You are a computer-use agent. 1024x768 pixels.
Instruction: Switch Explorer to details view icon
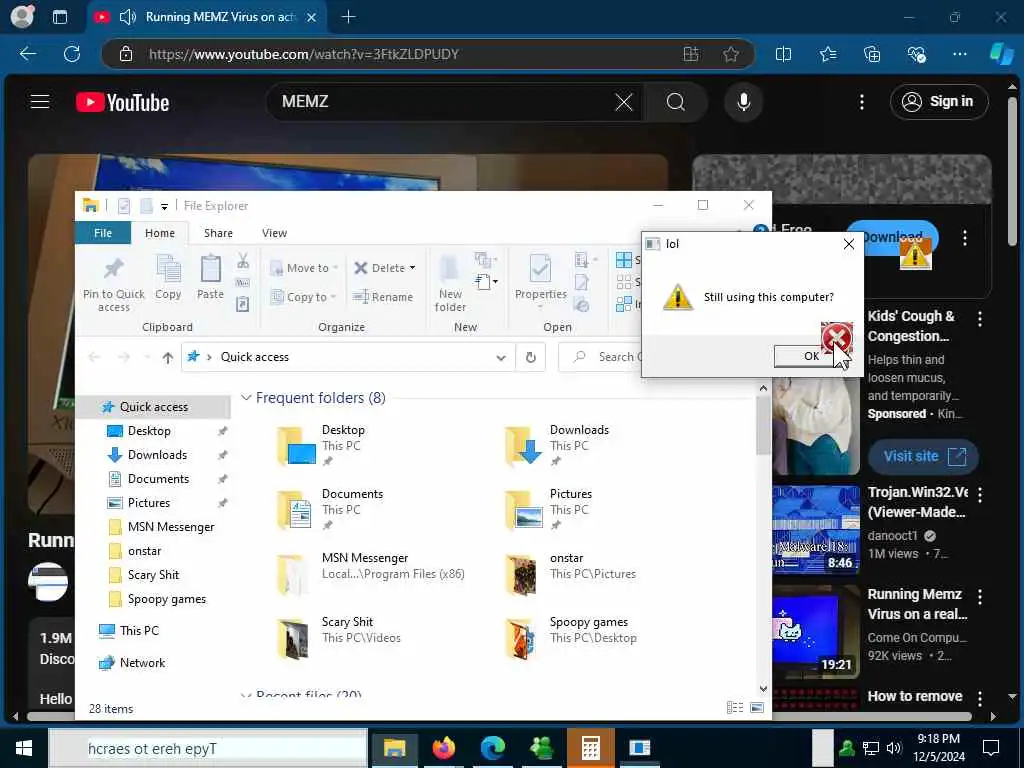(x=735, y=708)
